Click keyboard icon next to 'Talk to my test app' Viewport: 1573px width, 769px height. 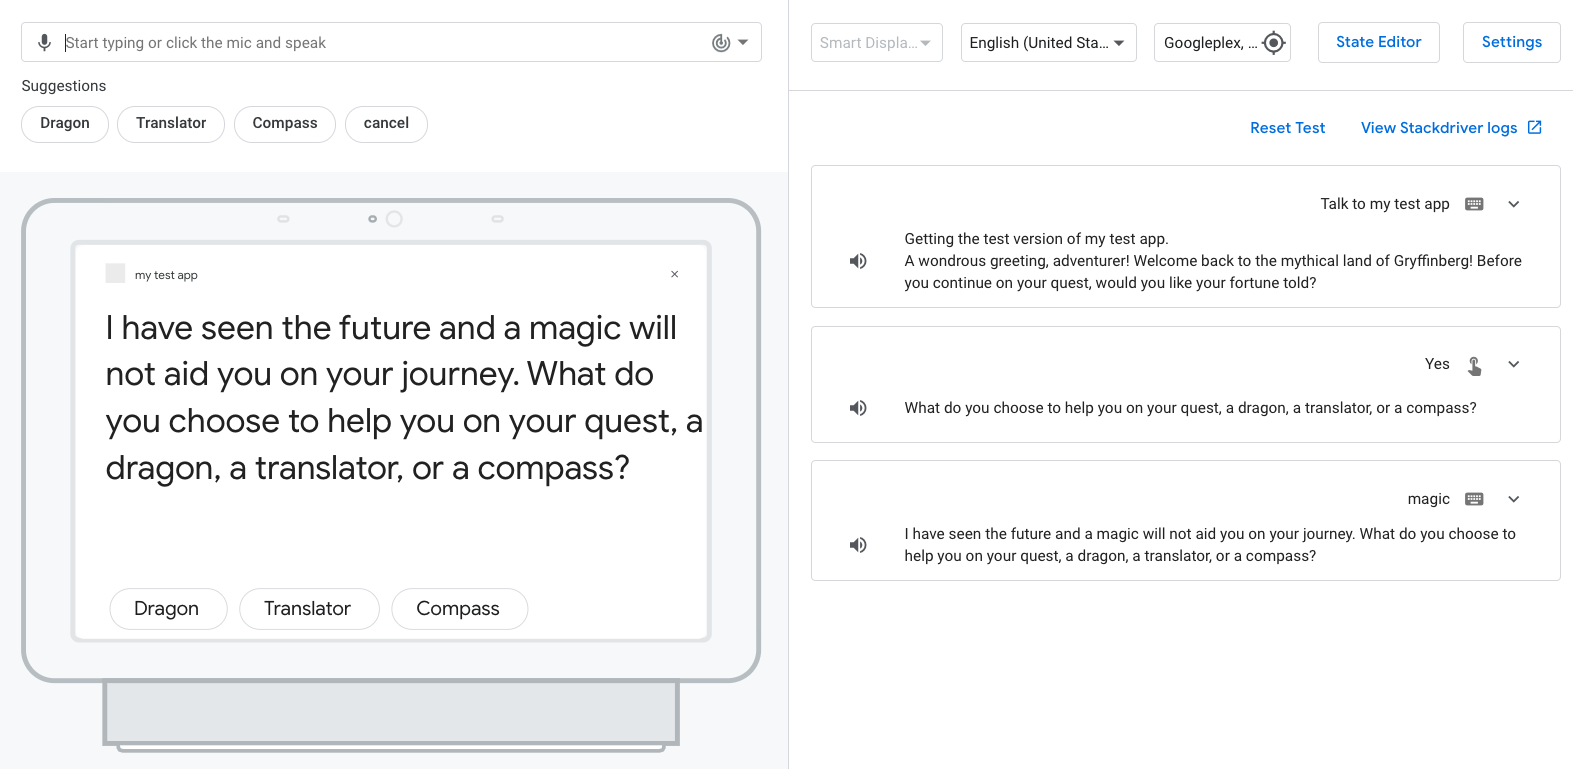(1474, 204)
